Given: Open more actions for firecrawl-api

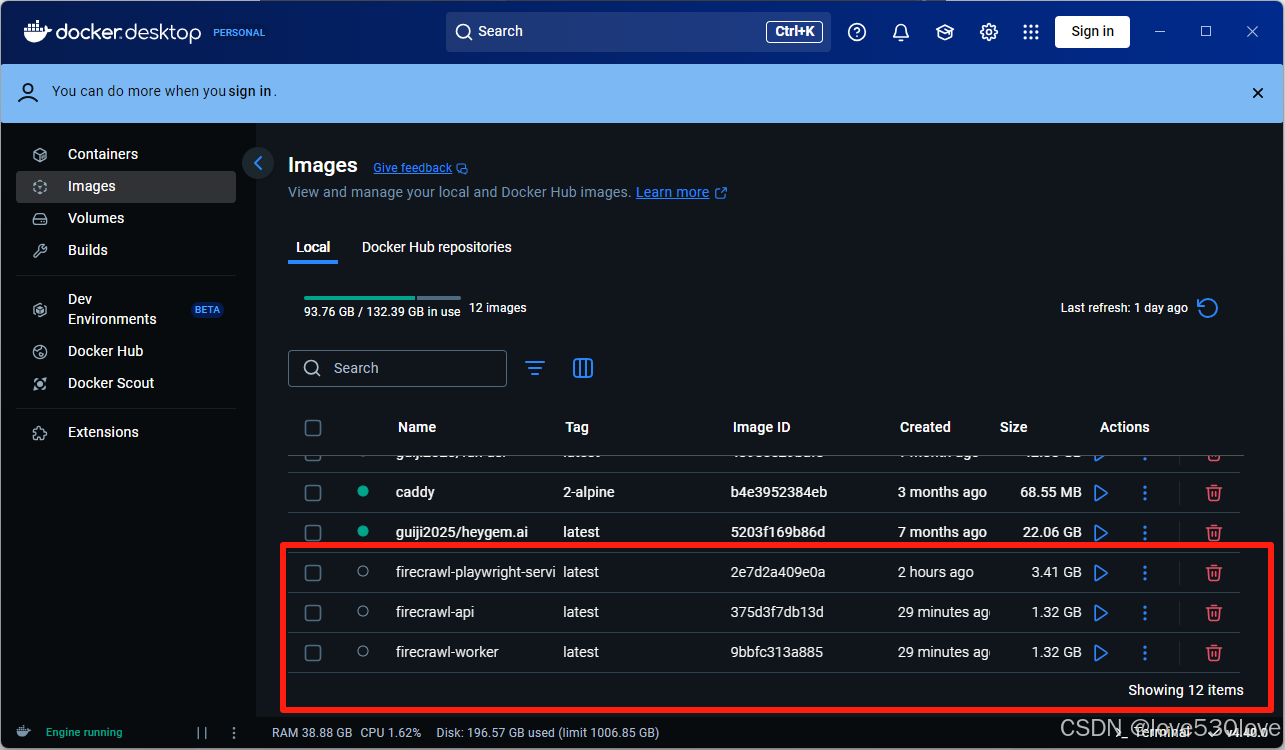Looking at the screenshot, I should 1145,613.
